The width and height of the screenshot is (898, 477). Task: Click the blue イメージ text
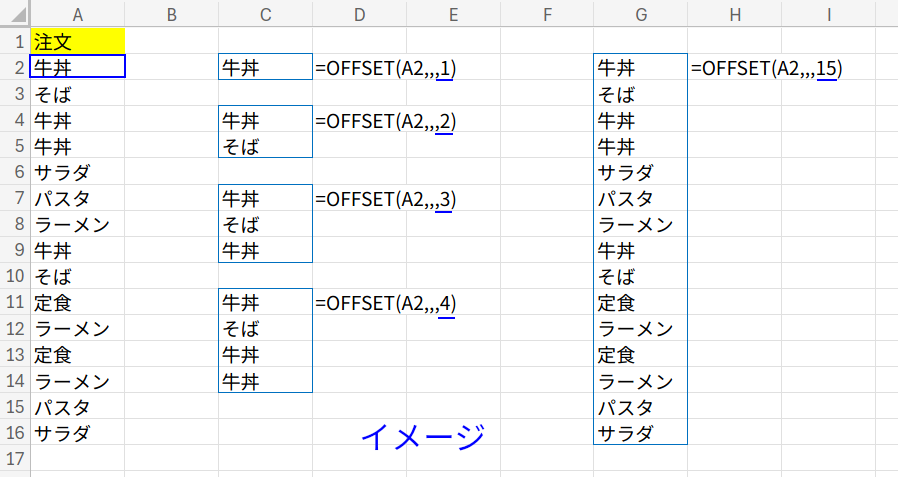422,437
